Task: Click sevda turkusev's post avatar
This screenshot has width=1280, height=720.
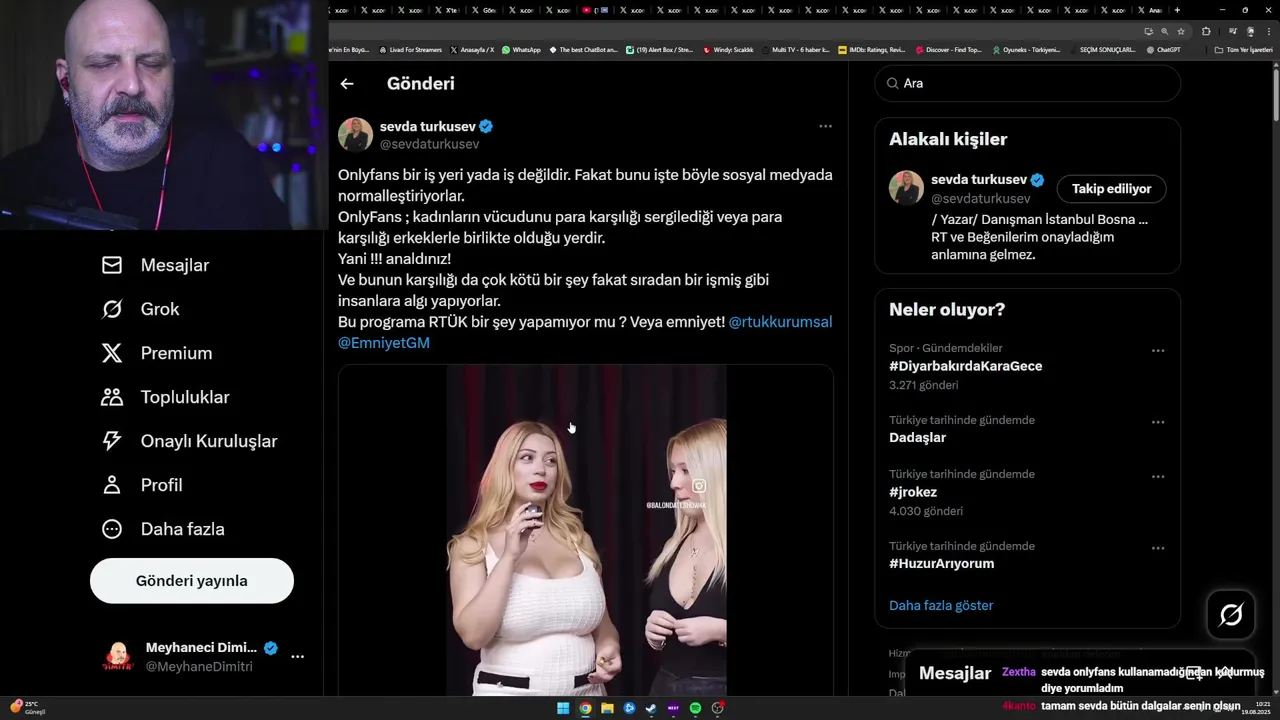Action: point(355,135)
